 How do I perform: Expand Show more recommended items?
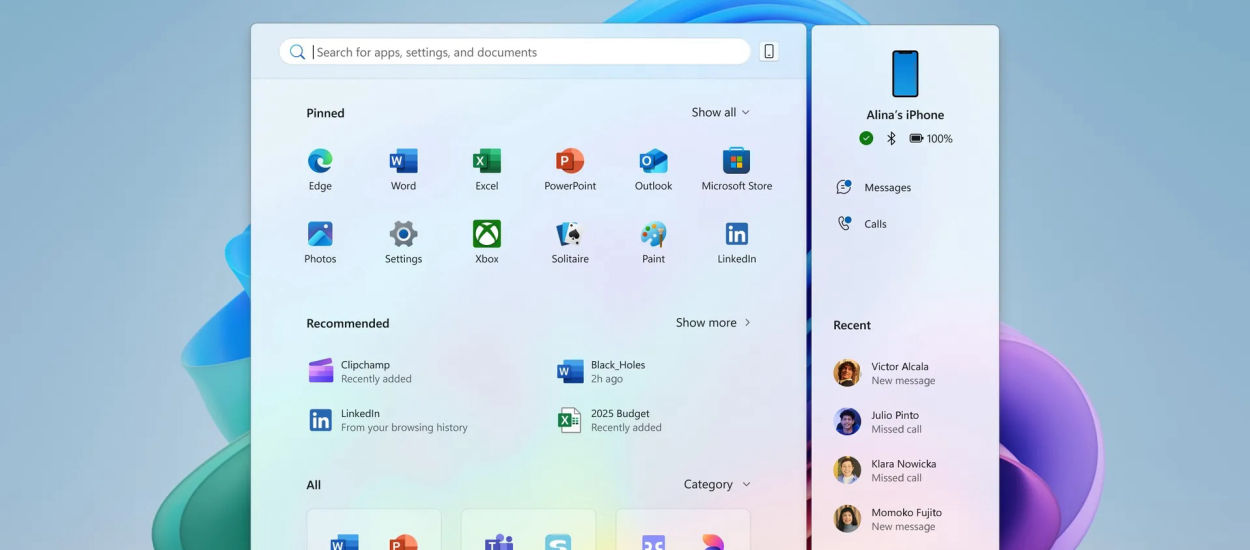tap(712, 323)
